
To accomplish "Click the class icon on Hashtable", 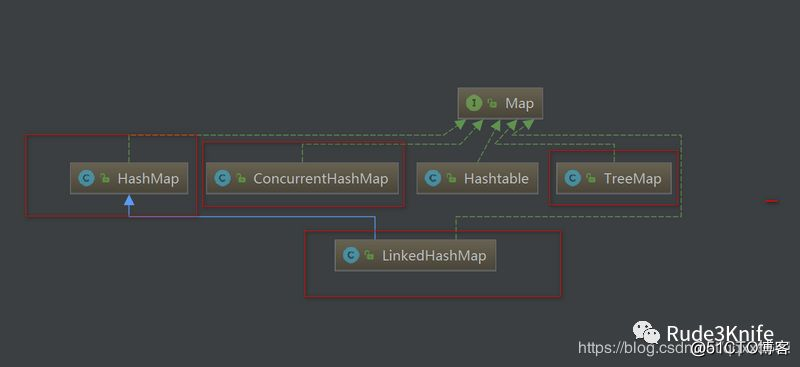I will tap(433, 178).
